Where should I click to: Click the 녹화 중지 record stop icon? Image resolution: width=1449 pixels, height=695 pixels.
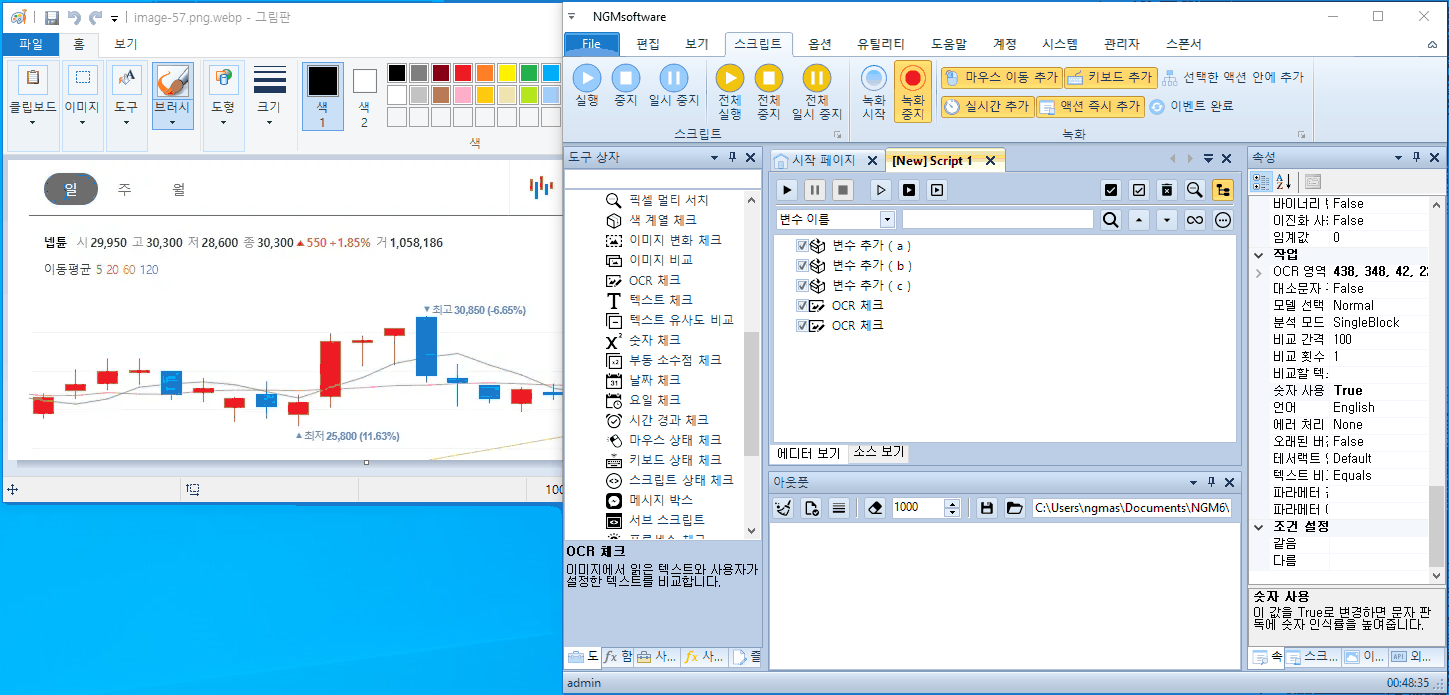(x=913, y=78)
